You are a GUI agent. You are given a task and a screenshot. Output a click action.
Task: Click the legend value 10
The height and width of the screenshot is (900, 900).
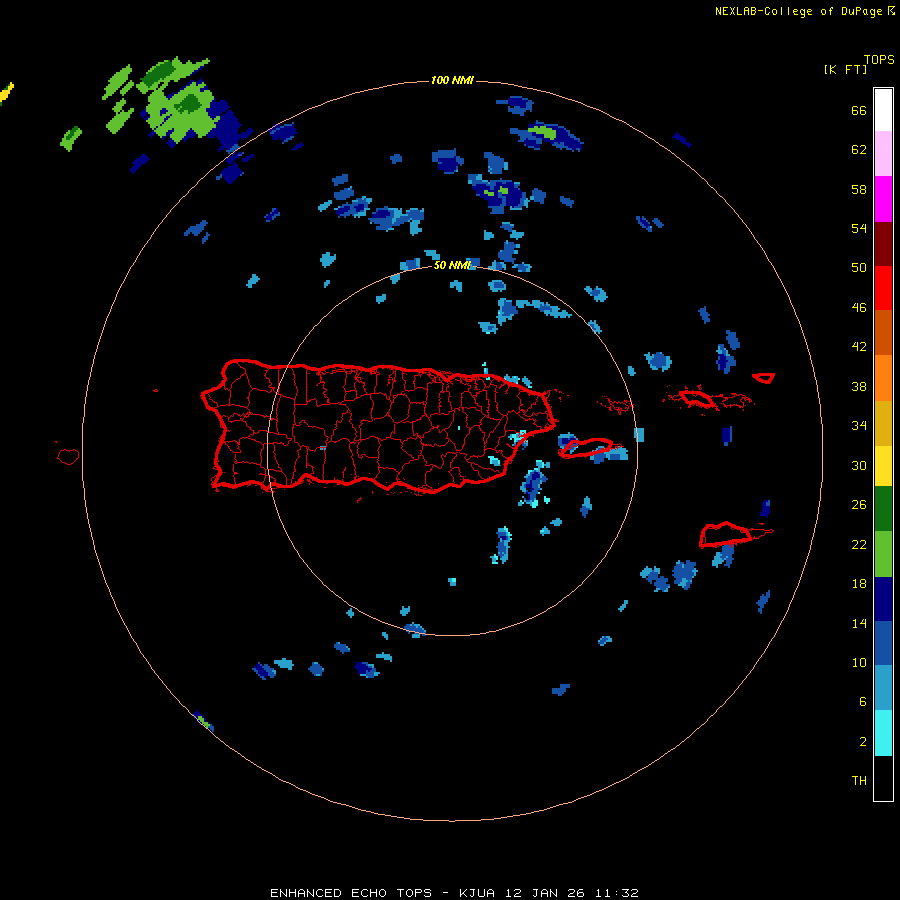859,662
